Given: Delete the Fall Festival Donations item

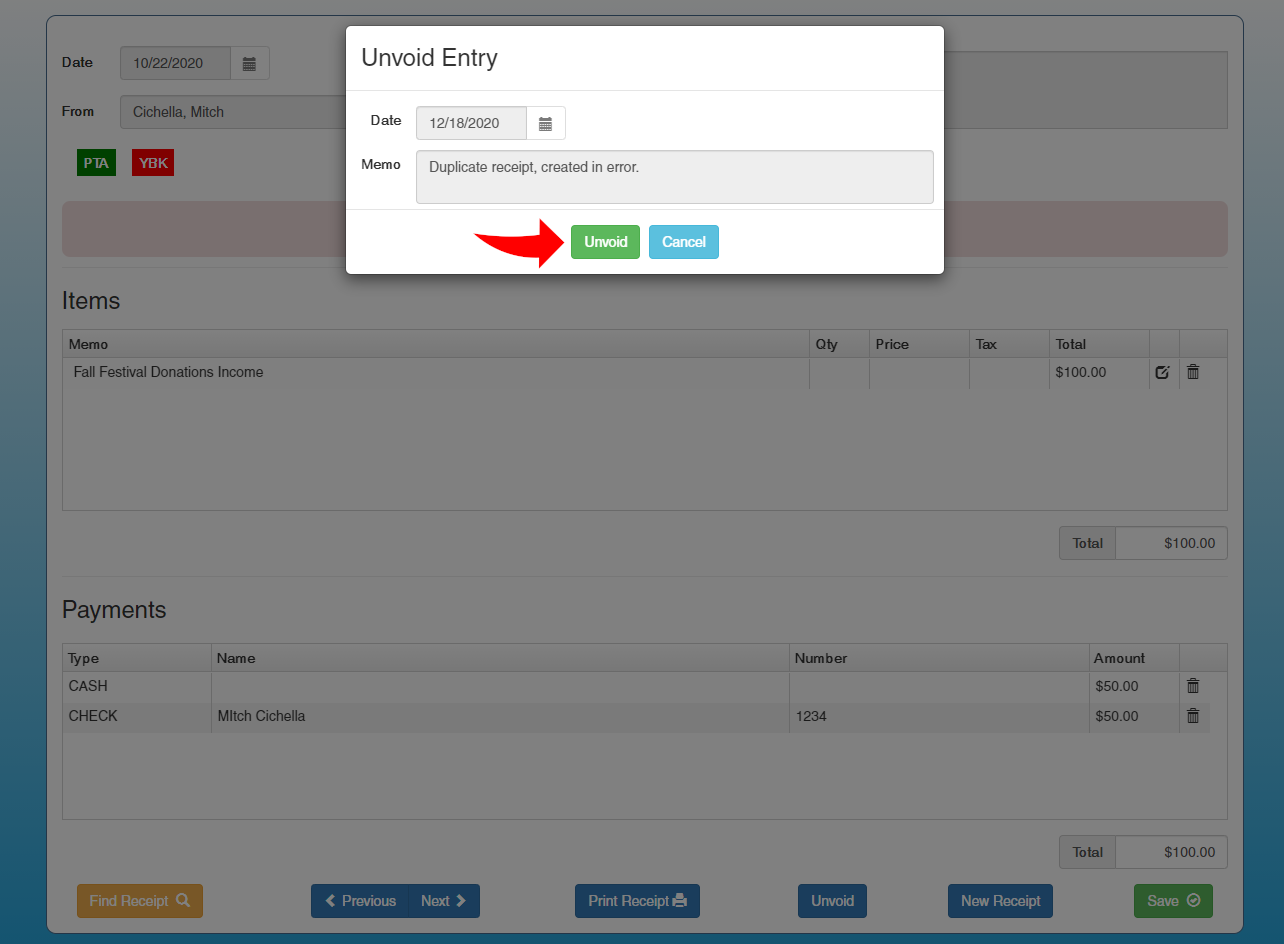Looking at the screenshot, I should click(x=1192, y=372).
